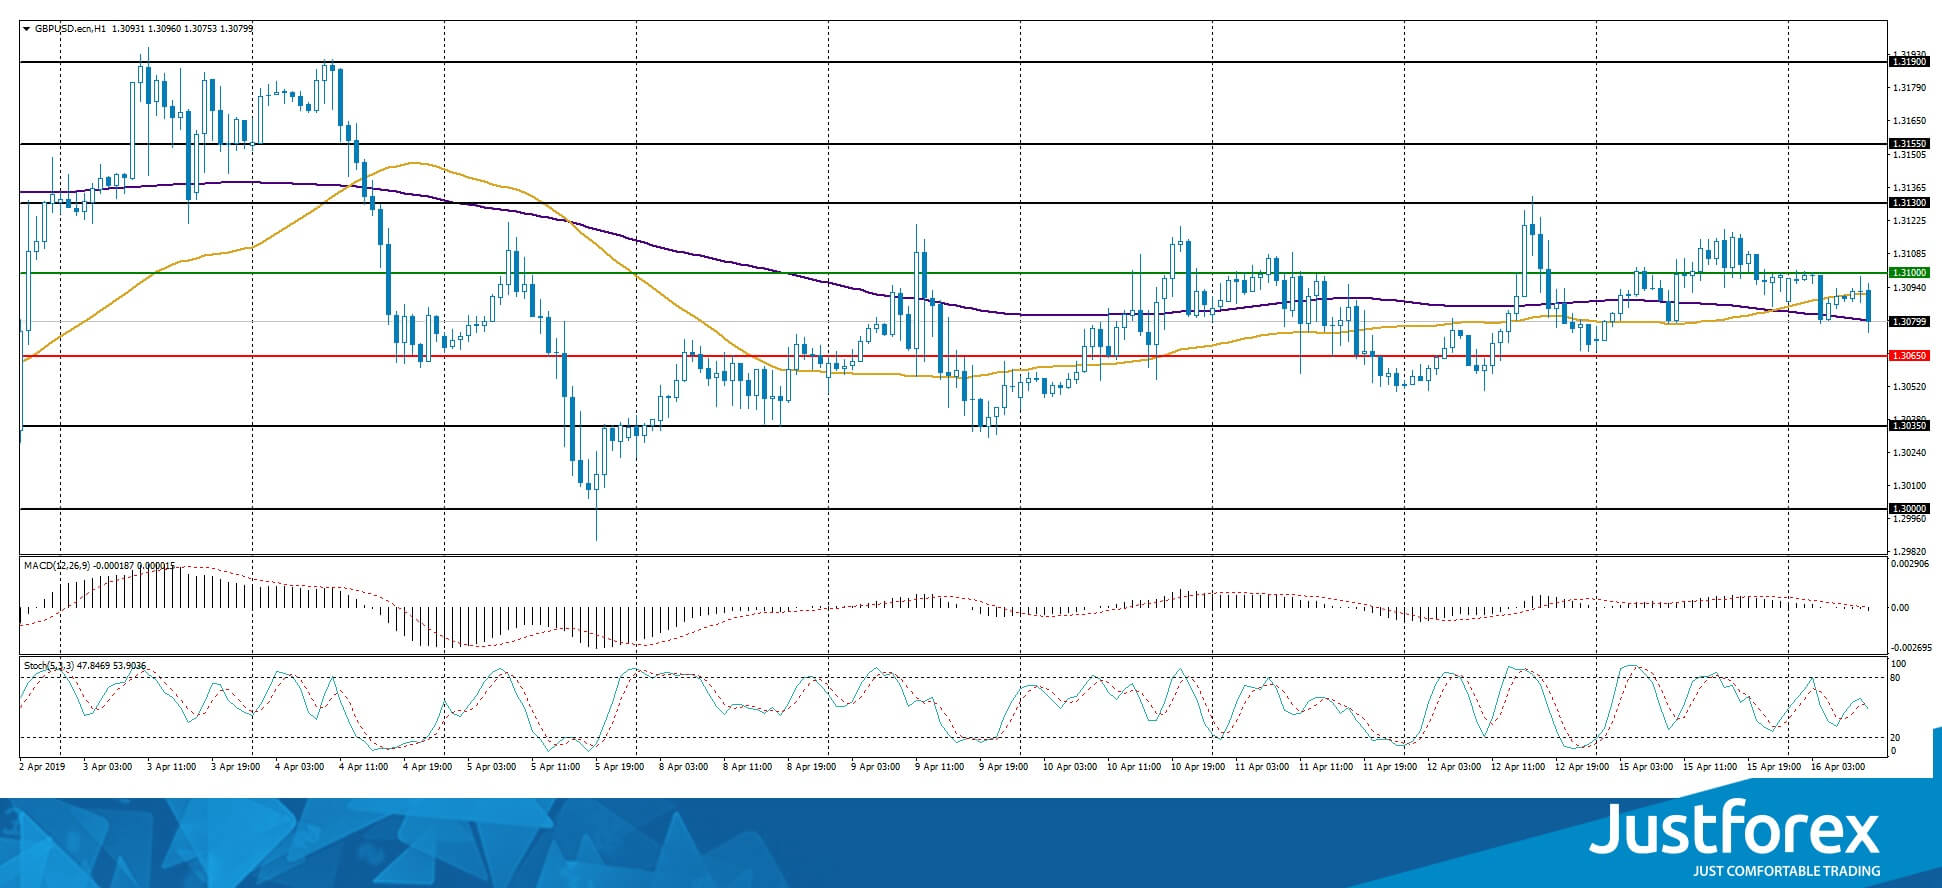
Task: Select the 1.31550 price level label
Action: coord(1909,144)
